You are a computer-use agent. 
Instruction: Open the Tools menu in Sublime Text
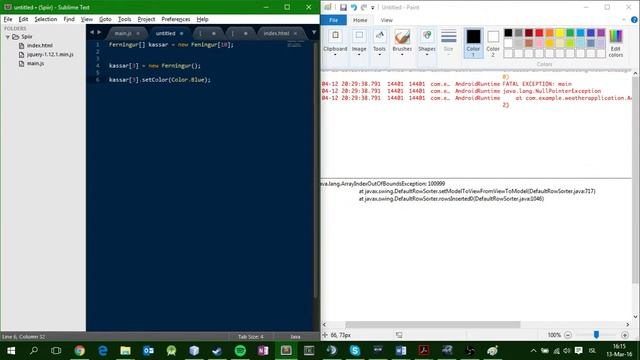[x=124, y=19]
